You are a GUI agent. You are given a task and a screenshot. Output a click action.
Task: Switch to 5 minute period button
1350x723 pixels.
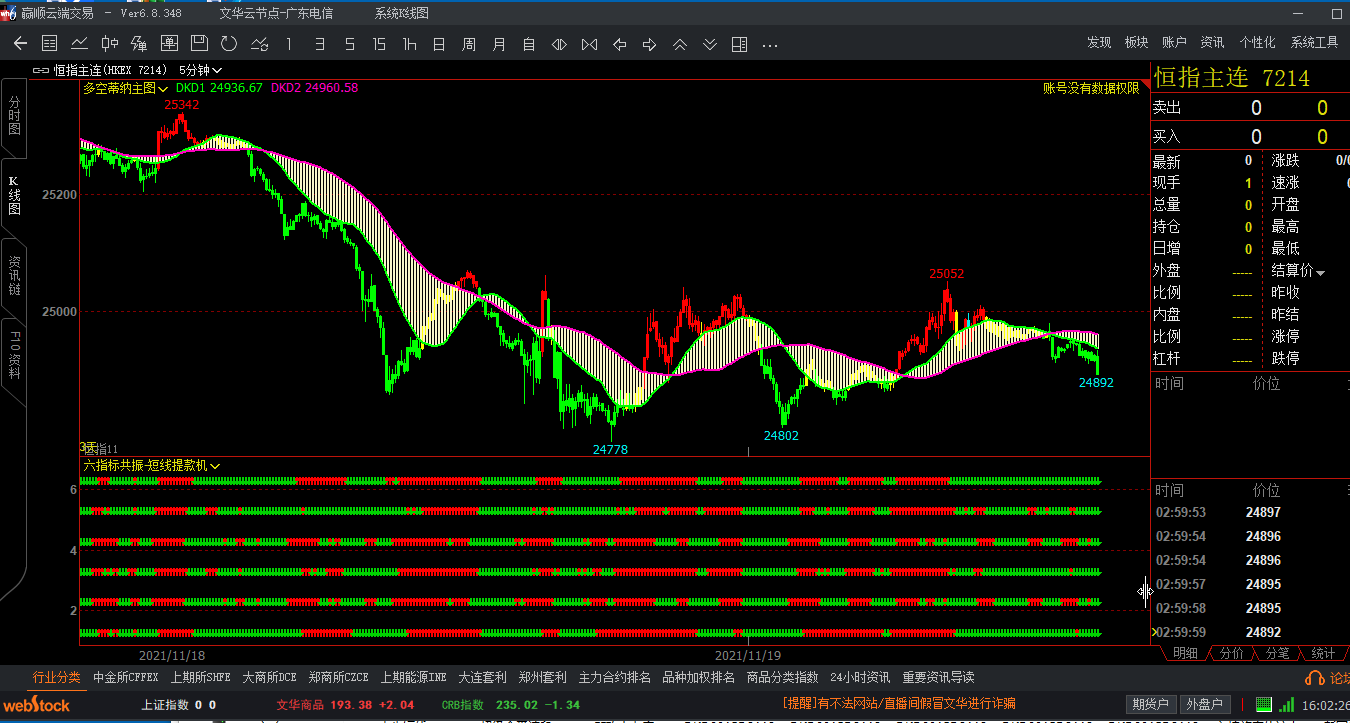(349, 43)
